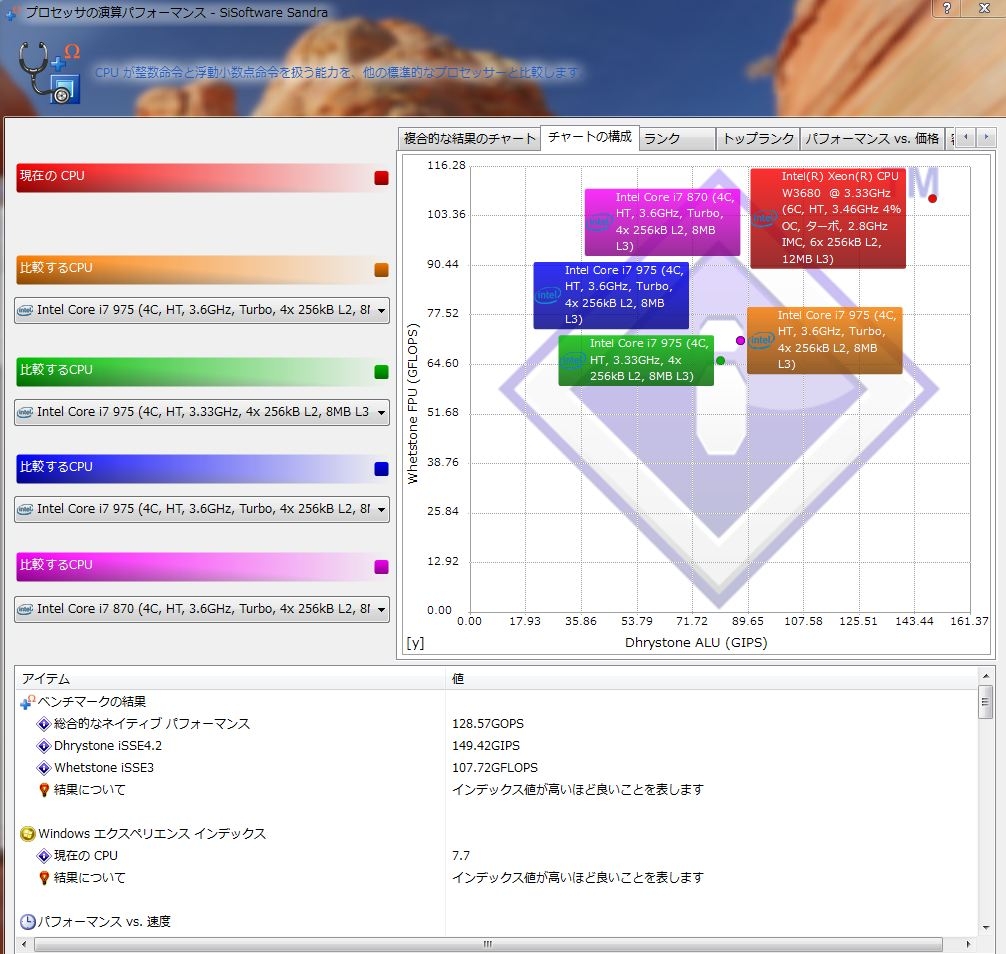Click the horizontal scrollbar thumb
The width and height of the screenshot is (1006, 954).
point(488,944)
